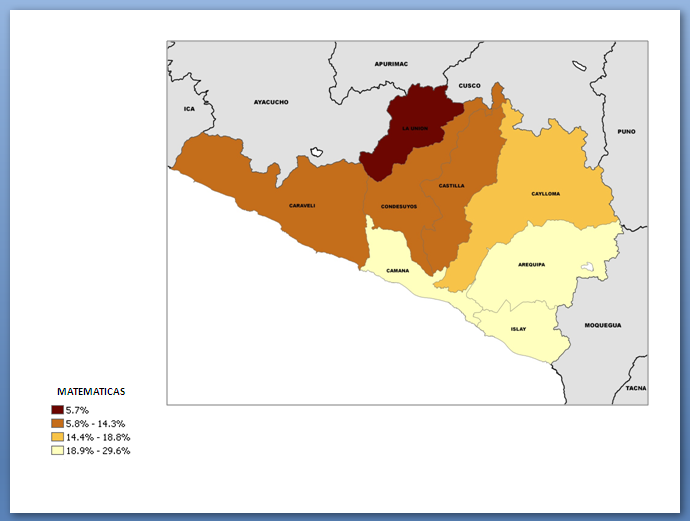Viewport: 690px width, 521px height.
Task: Click the dark red 5.7% legend swatch
Action: click(x=57, y=410)
